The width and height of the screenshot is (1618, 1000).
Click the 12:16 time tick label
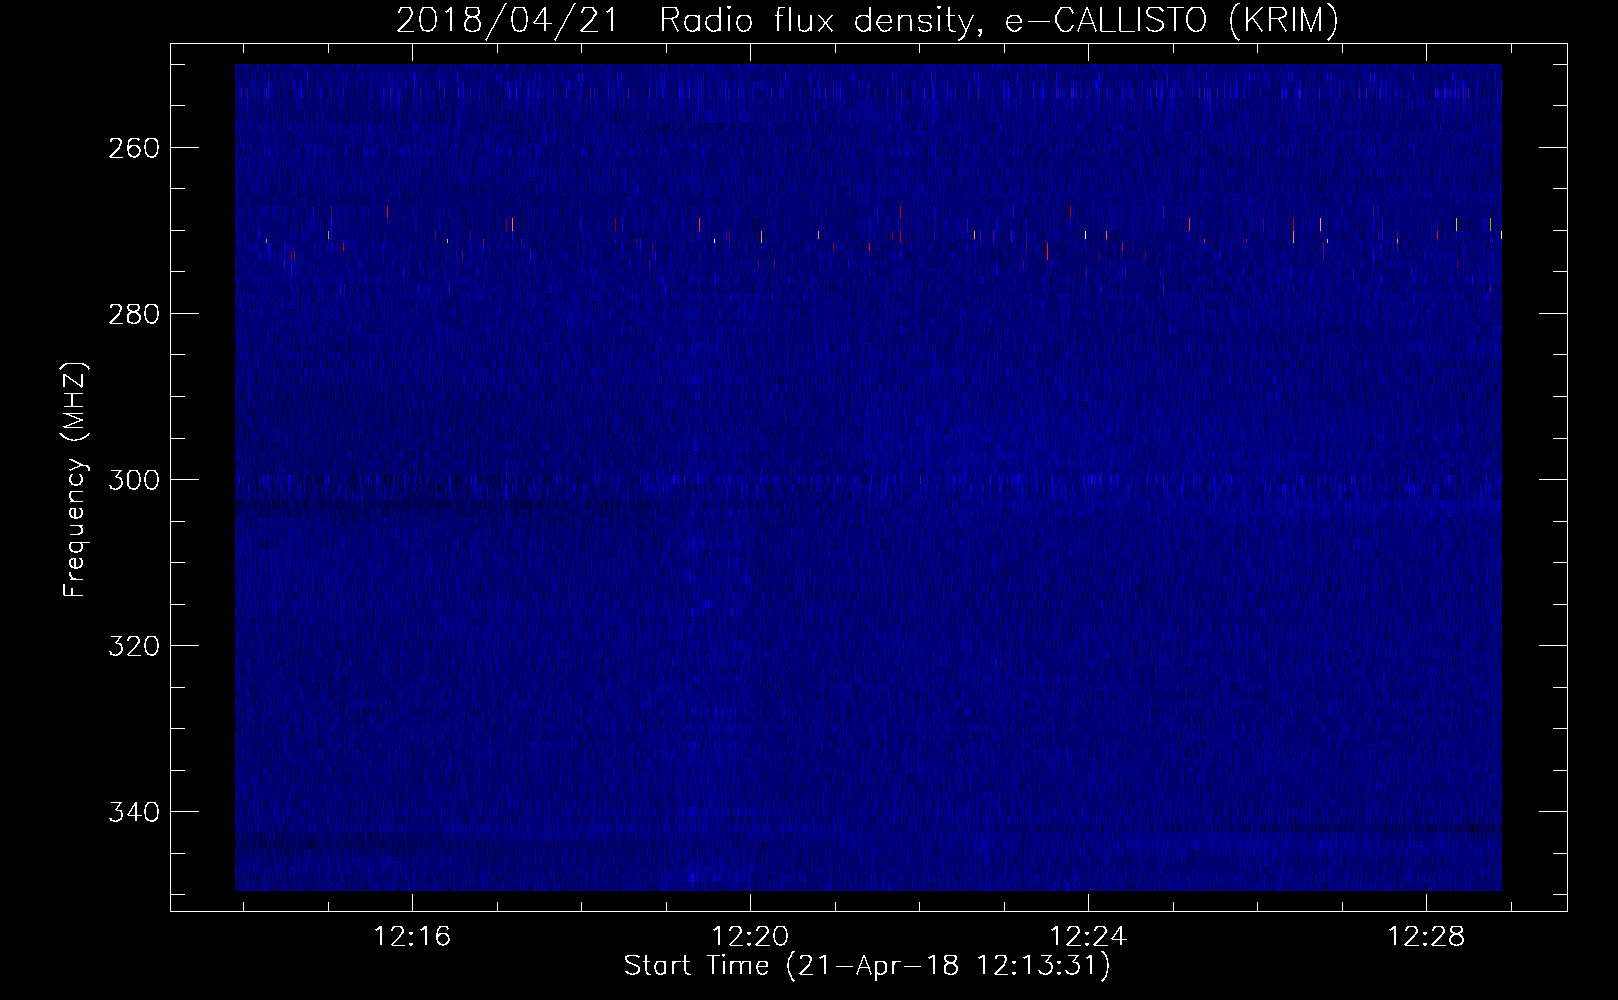click(x=412, y=936)
